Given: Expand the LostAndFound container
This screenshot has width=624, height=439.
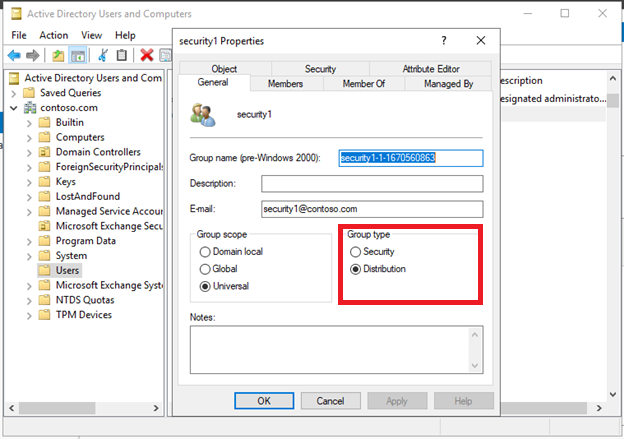Looking at the screenshot, I should click(x=29, y=197).
